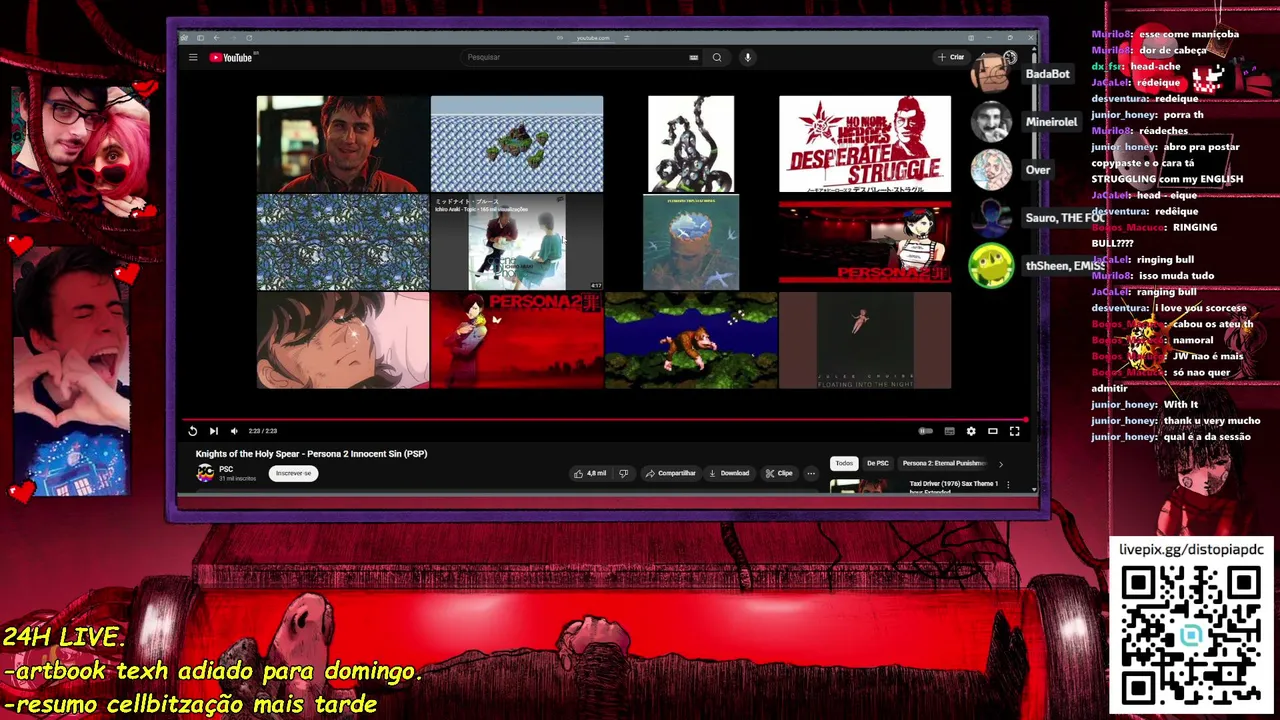Open the Persona 2 theater endscreen video
The width and height of the screenshot is (1280, 720).
click(x=865, y=242)
